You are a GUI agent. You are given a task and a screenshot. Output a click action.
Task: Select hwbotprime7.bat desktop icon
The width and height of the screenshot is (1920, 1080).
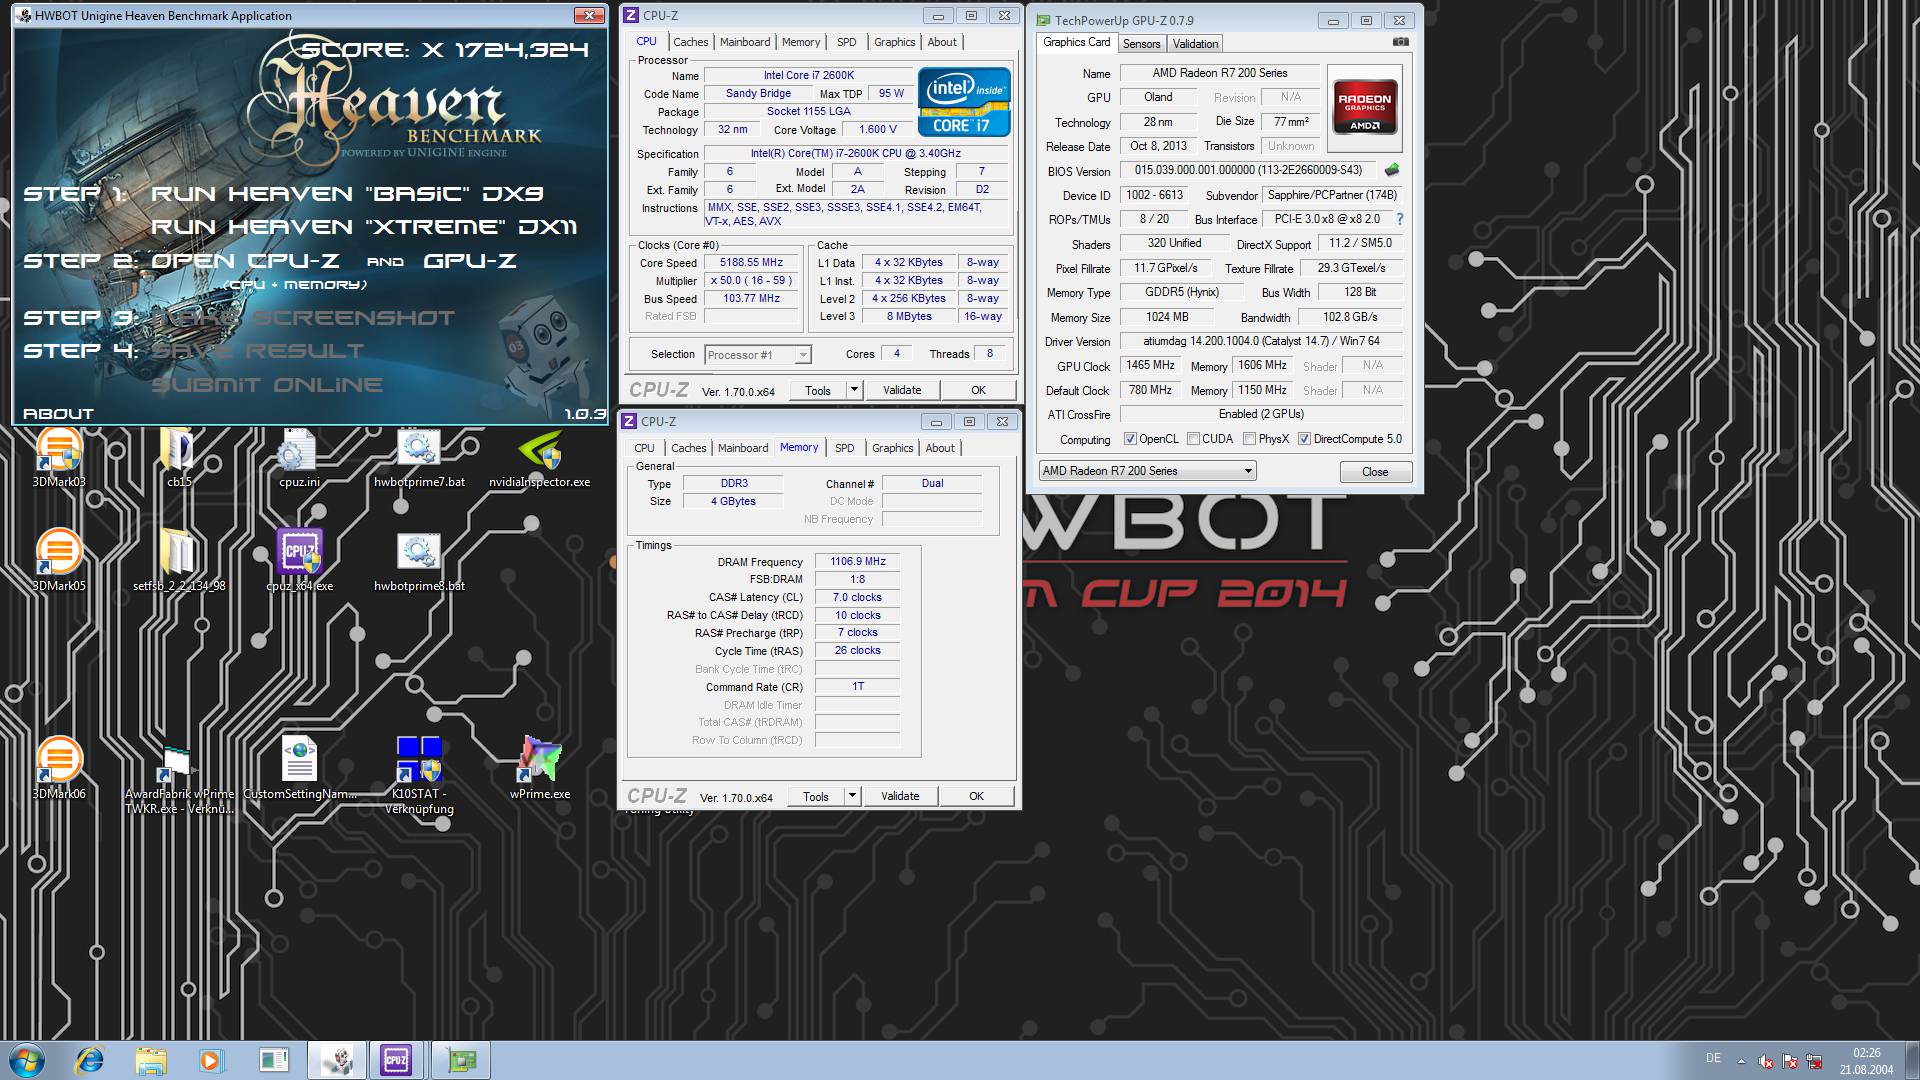419,457
